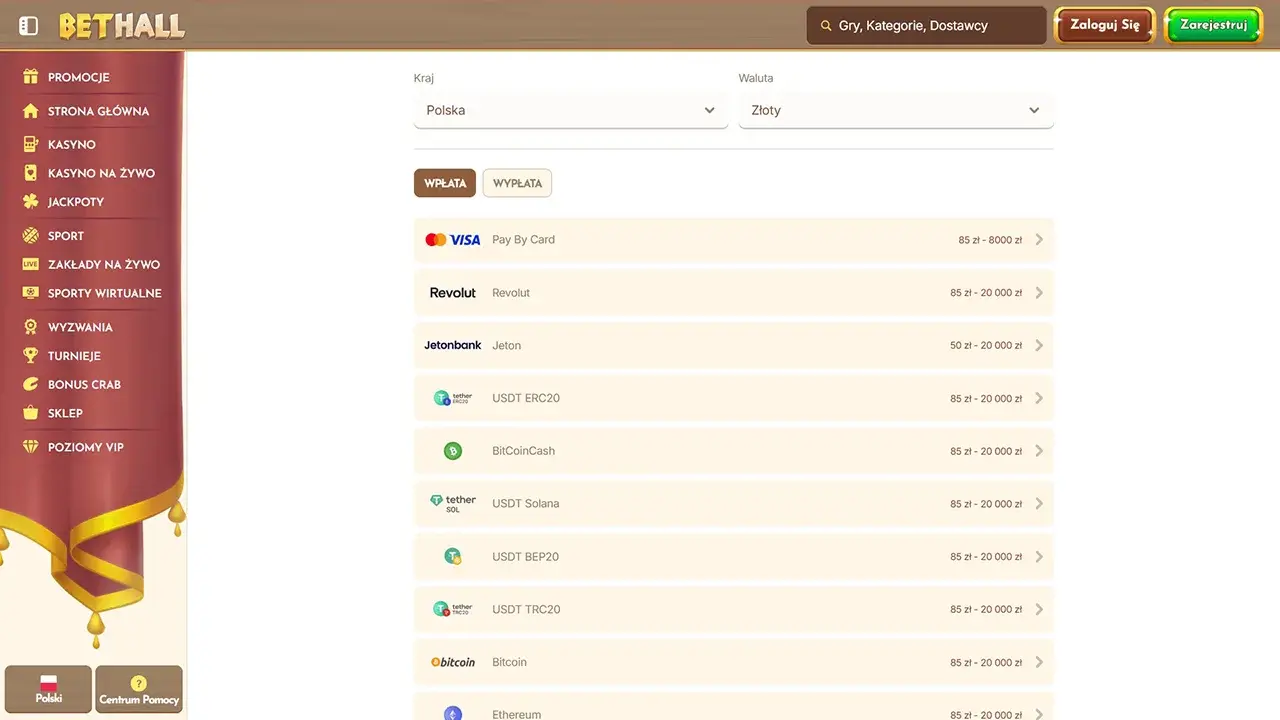This screenshot has width=1280, height=720.
Task: Select the Tether ERC20 logo
Action: [x=453, y=398]
